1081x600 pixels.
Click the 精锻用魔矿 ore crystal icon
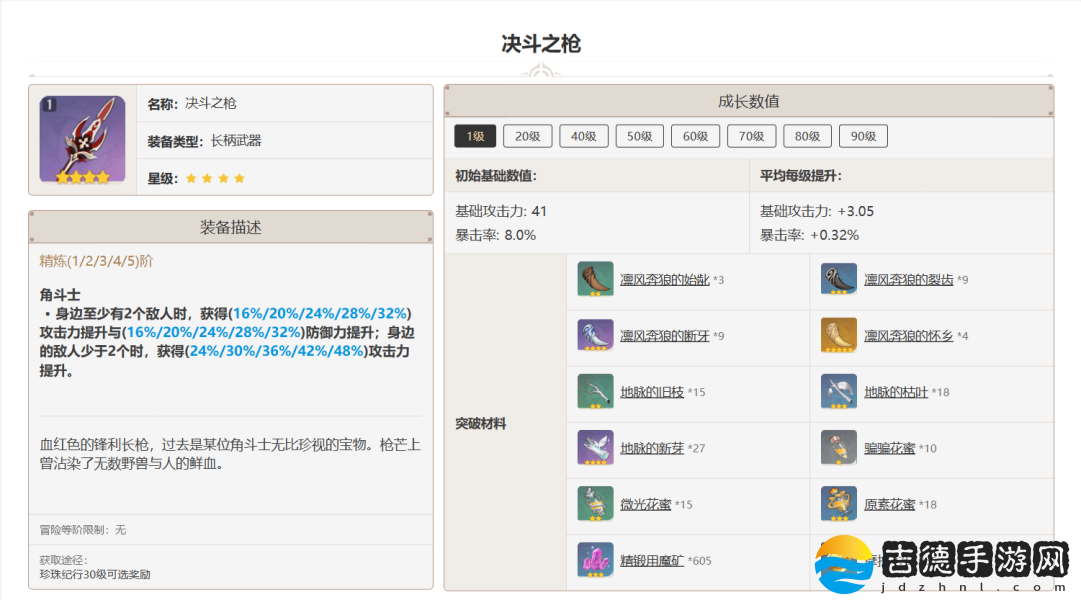pos(595,560)
